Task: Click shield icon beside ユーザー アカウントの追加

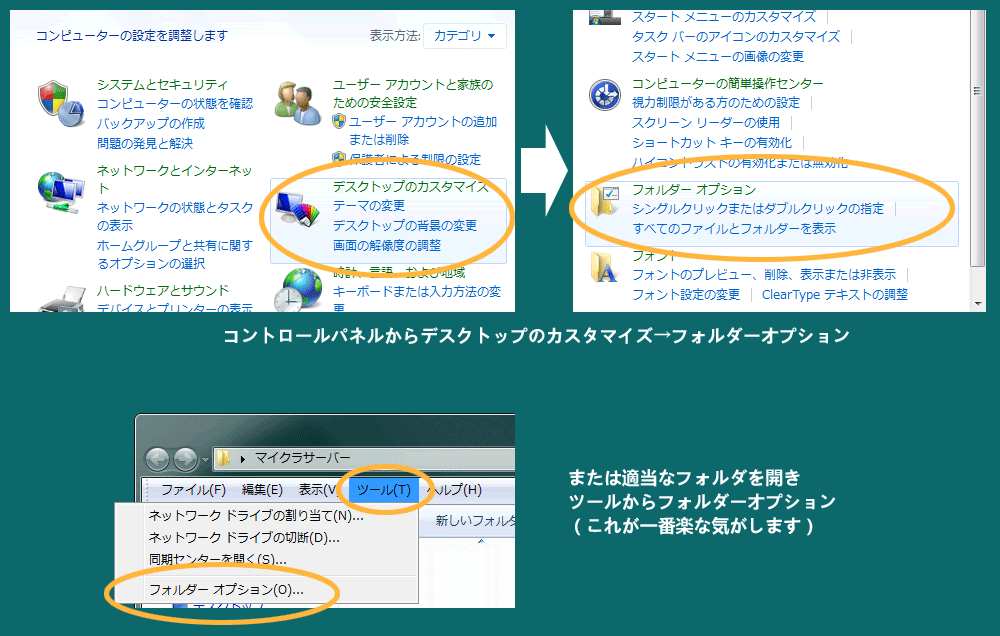Action: 339,121
